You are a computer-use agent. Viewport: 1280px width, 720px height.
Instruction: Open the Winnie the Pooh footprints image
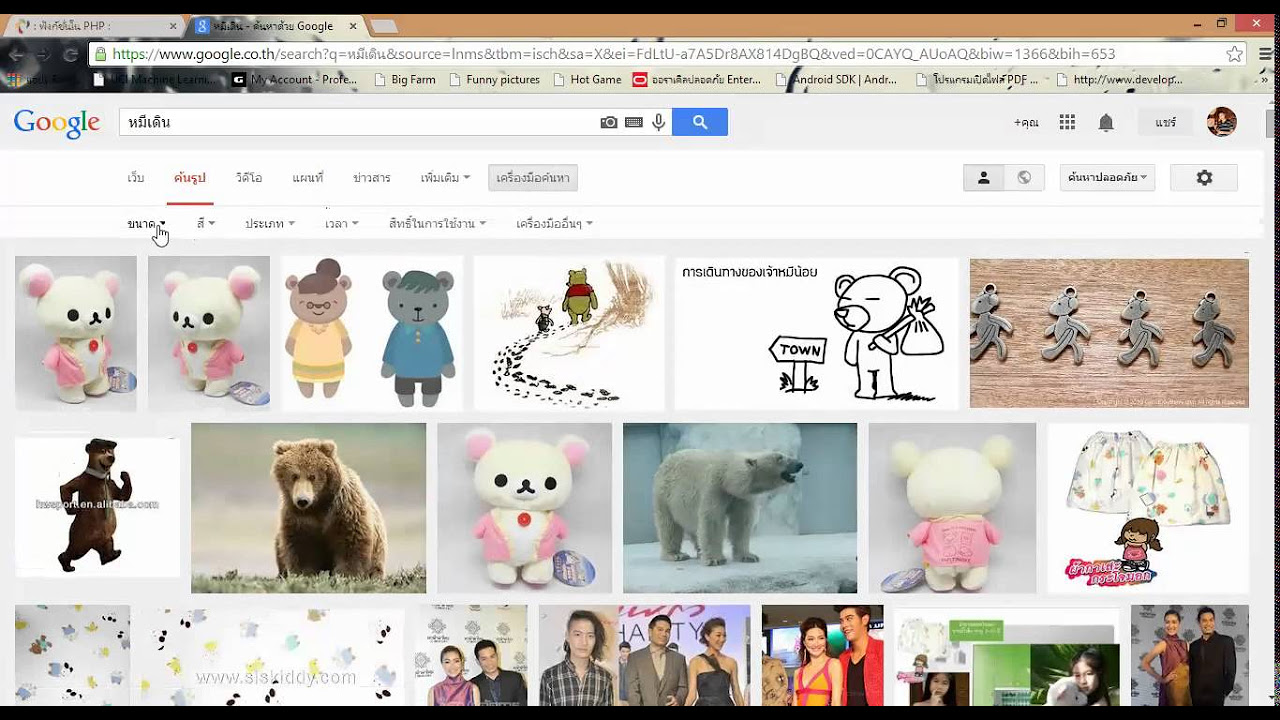click(x=569, y=334)
